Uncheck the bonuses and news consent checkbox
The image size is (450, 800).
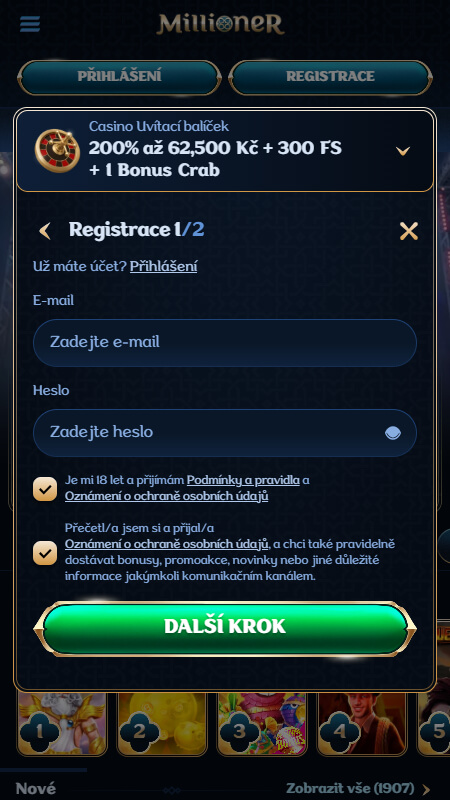(45, 554)
